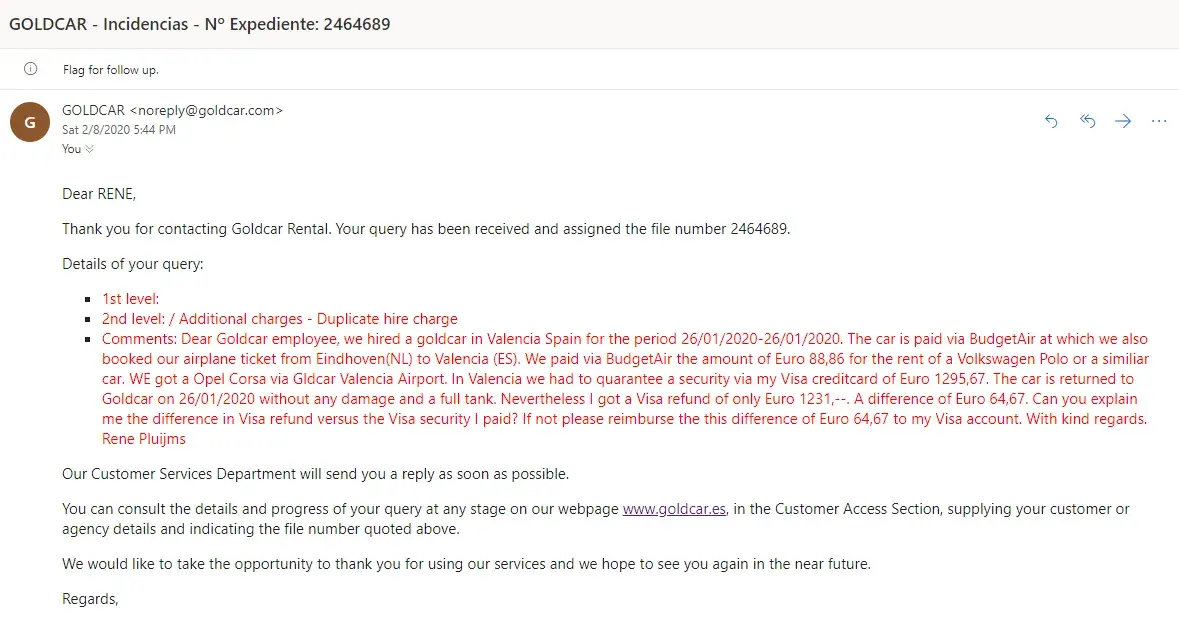Click the Dear RENE greeting line
The width and height of the screenshot is (1179, 624).
98,194
